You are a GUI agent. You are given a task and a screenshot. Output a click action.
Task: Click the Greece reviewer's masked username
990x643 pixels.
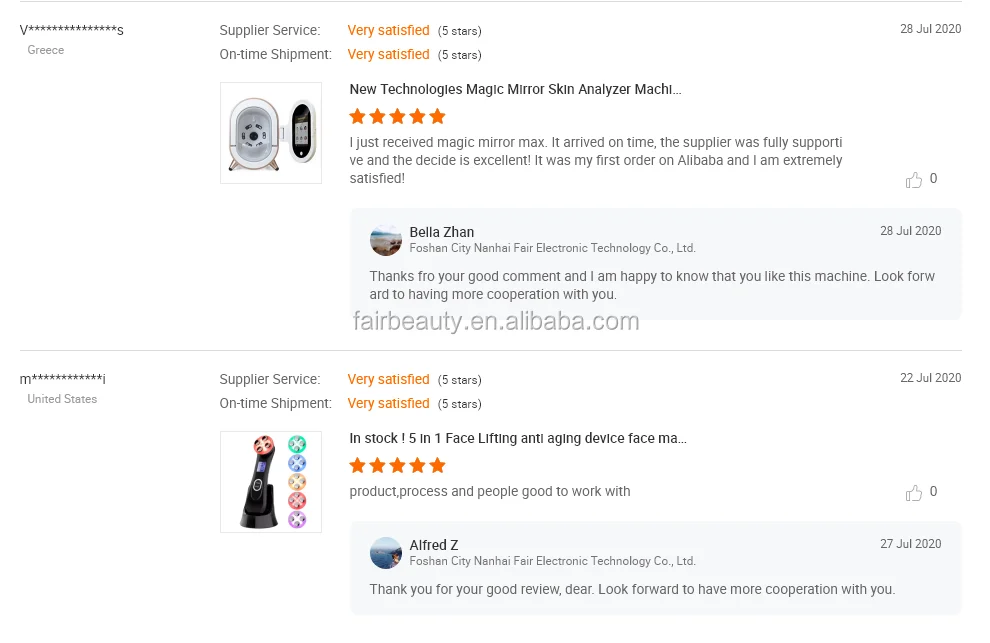click(x=72, y=30)
